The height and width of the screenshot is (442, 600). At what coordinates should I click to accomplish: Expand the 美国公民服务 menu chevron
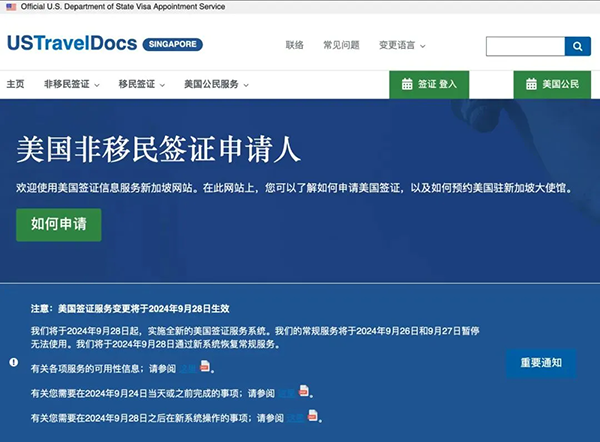click(246, 85)
